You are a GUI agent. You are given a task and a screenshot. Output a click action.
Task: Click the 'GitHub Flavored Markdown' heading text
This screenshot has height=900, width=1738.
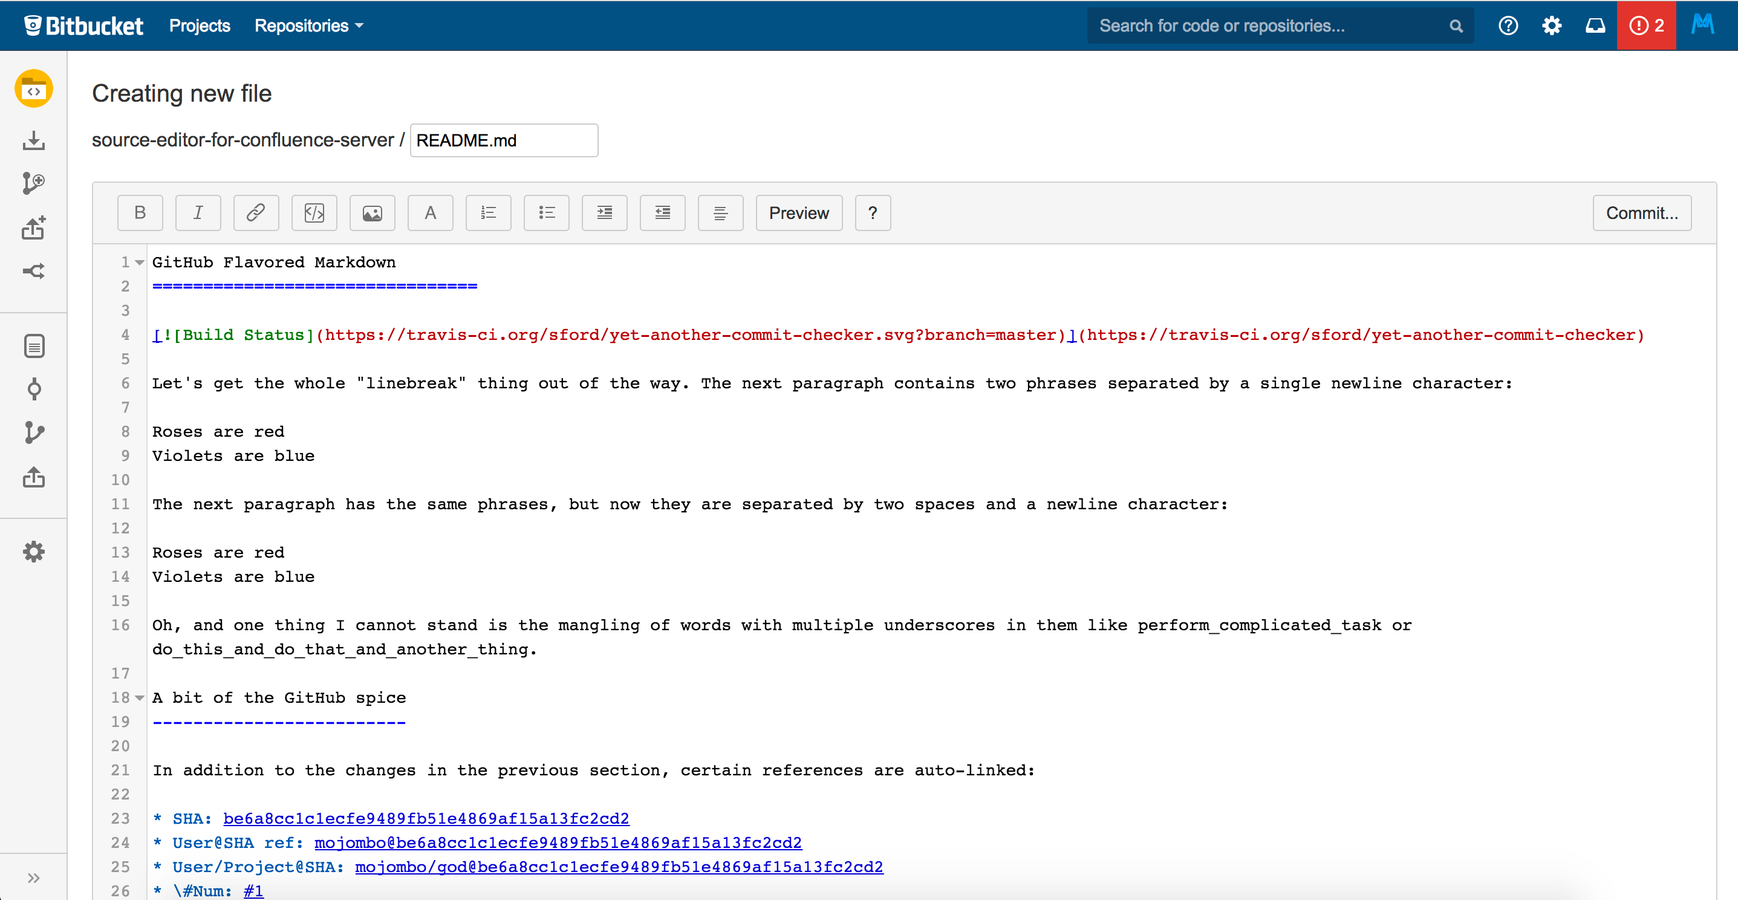coord(274,262)
